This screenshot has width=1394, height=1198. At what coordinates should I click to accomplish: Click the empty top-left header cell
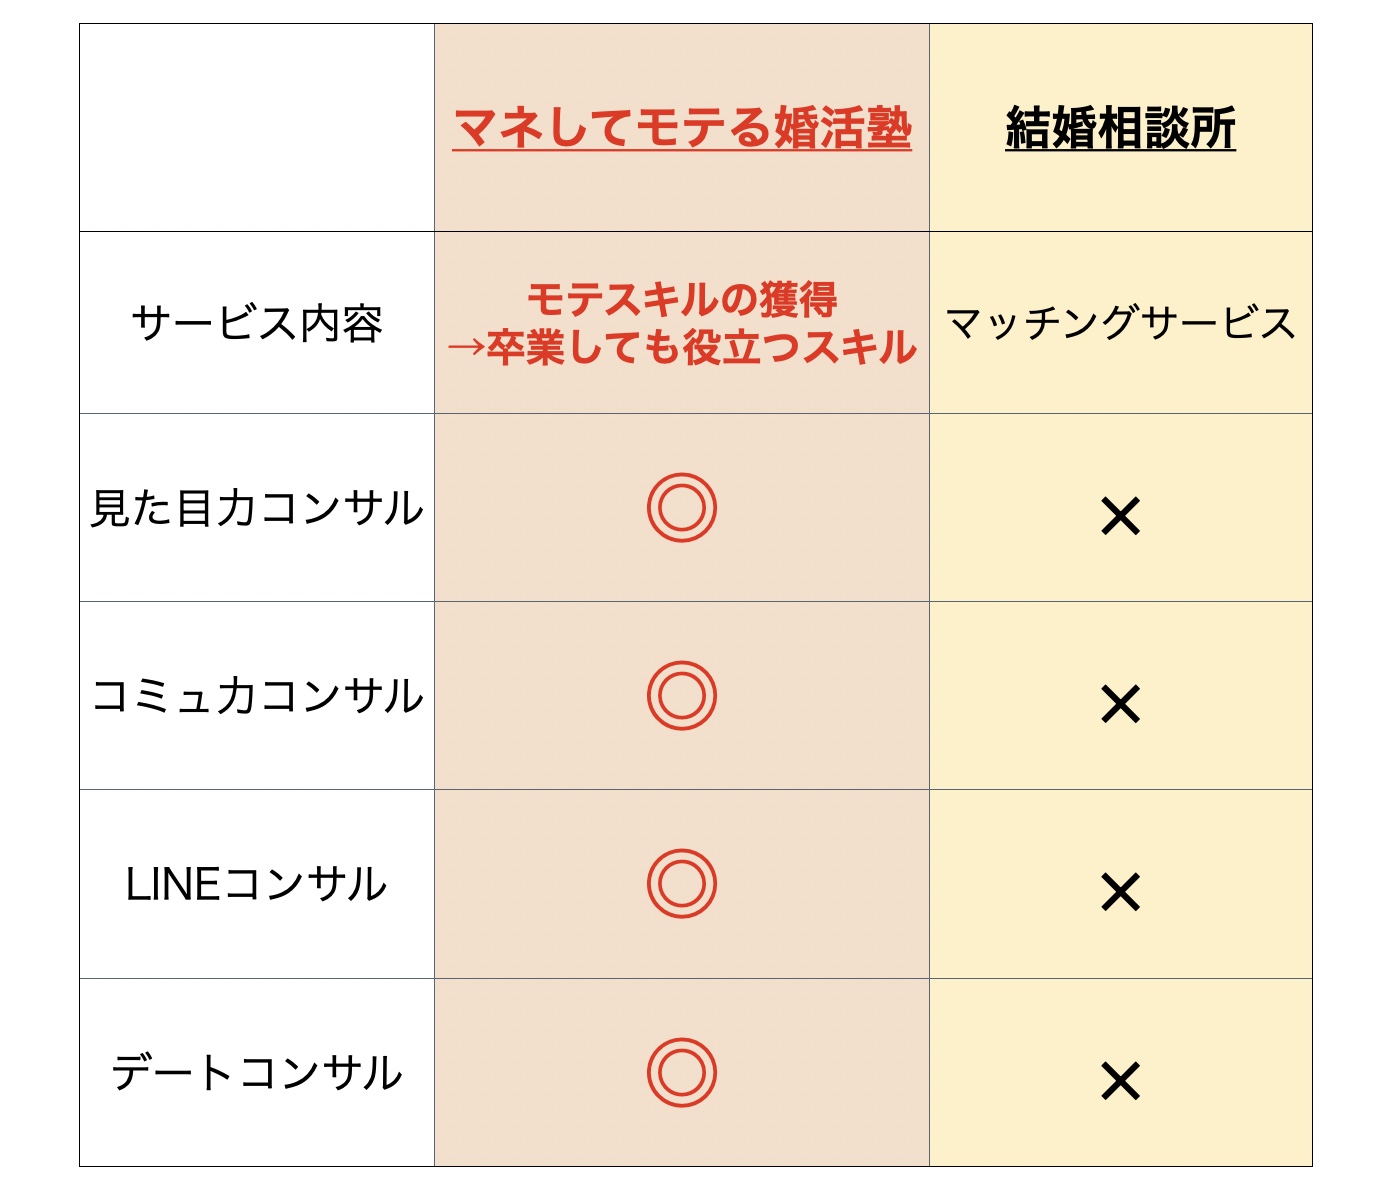tap(257, 128)
